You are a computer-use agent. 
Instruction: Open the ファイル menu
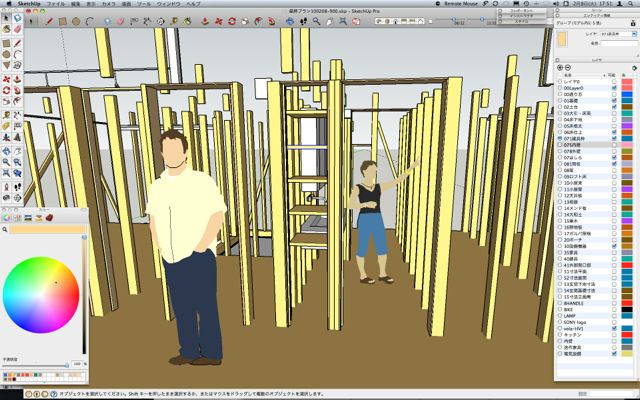pos(56,4)
